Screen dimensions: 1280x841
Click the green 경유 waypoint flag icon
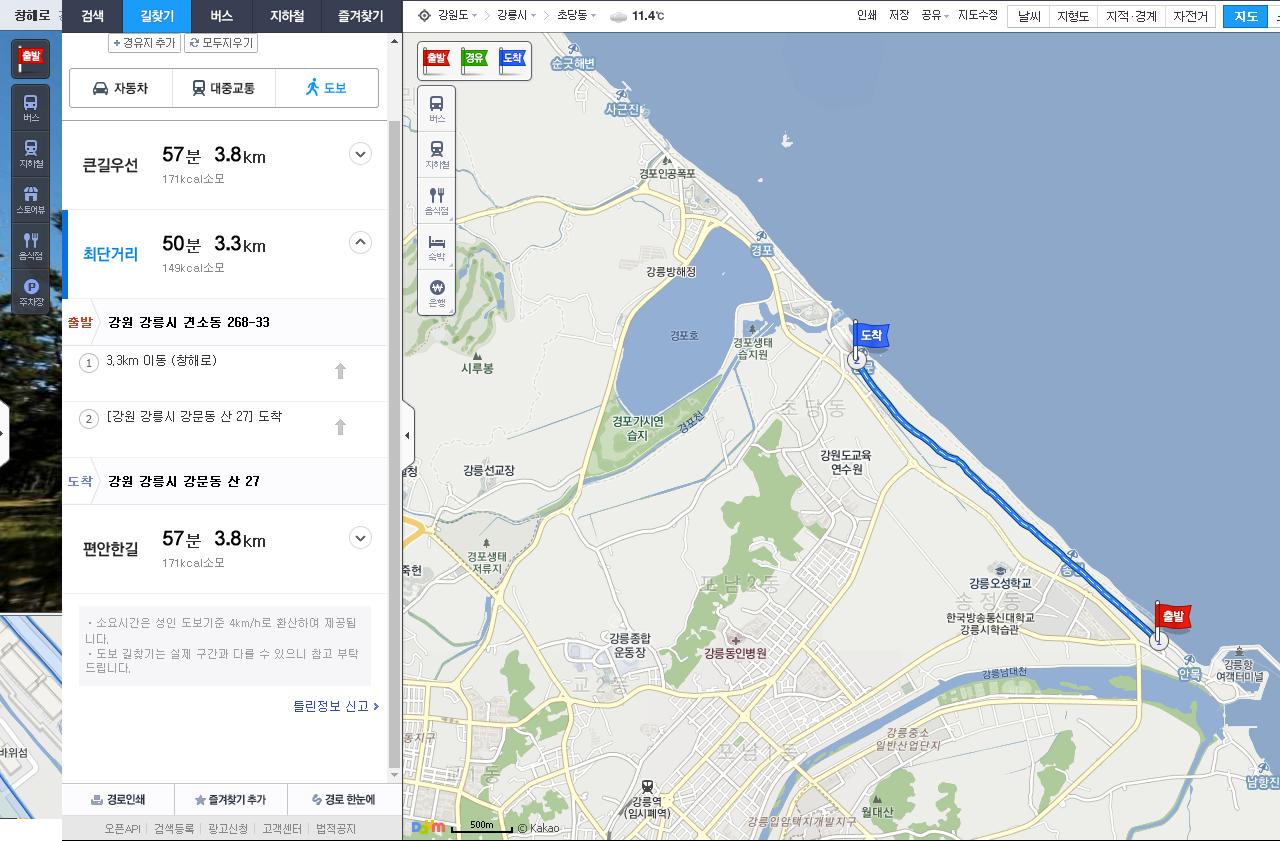point(474,60)
